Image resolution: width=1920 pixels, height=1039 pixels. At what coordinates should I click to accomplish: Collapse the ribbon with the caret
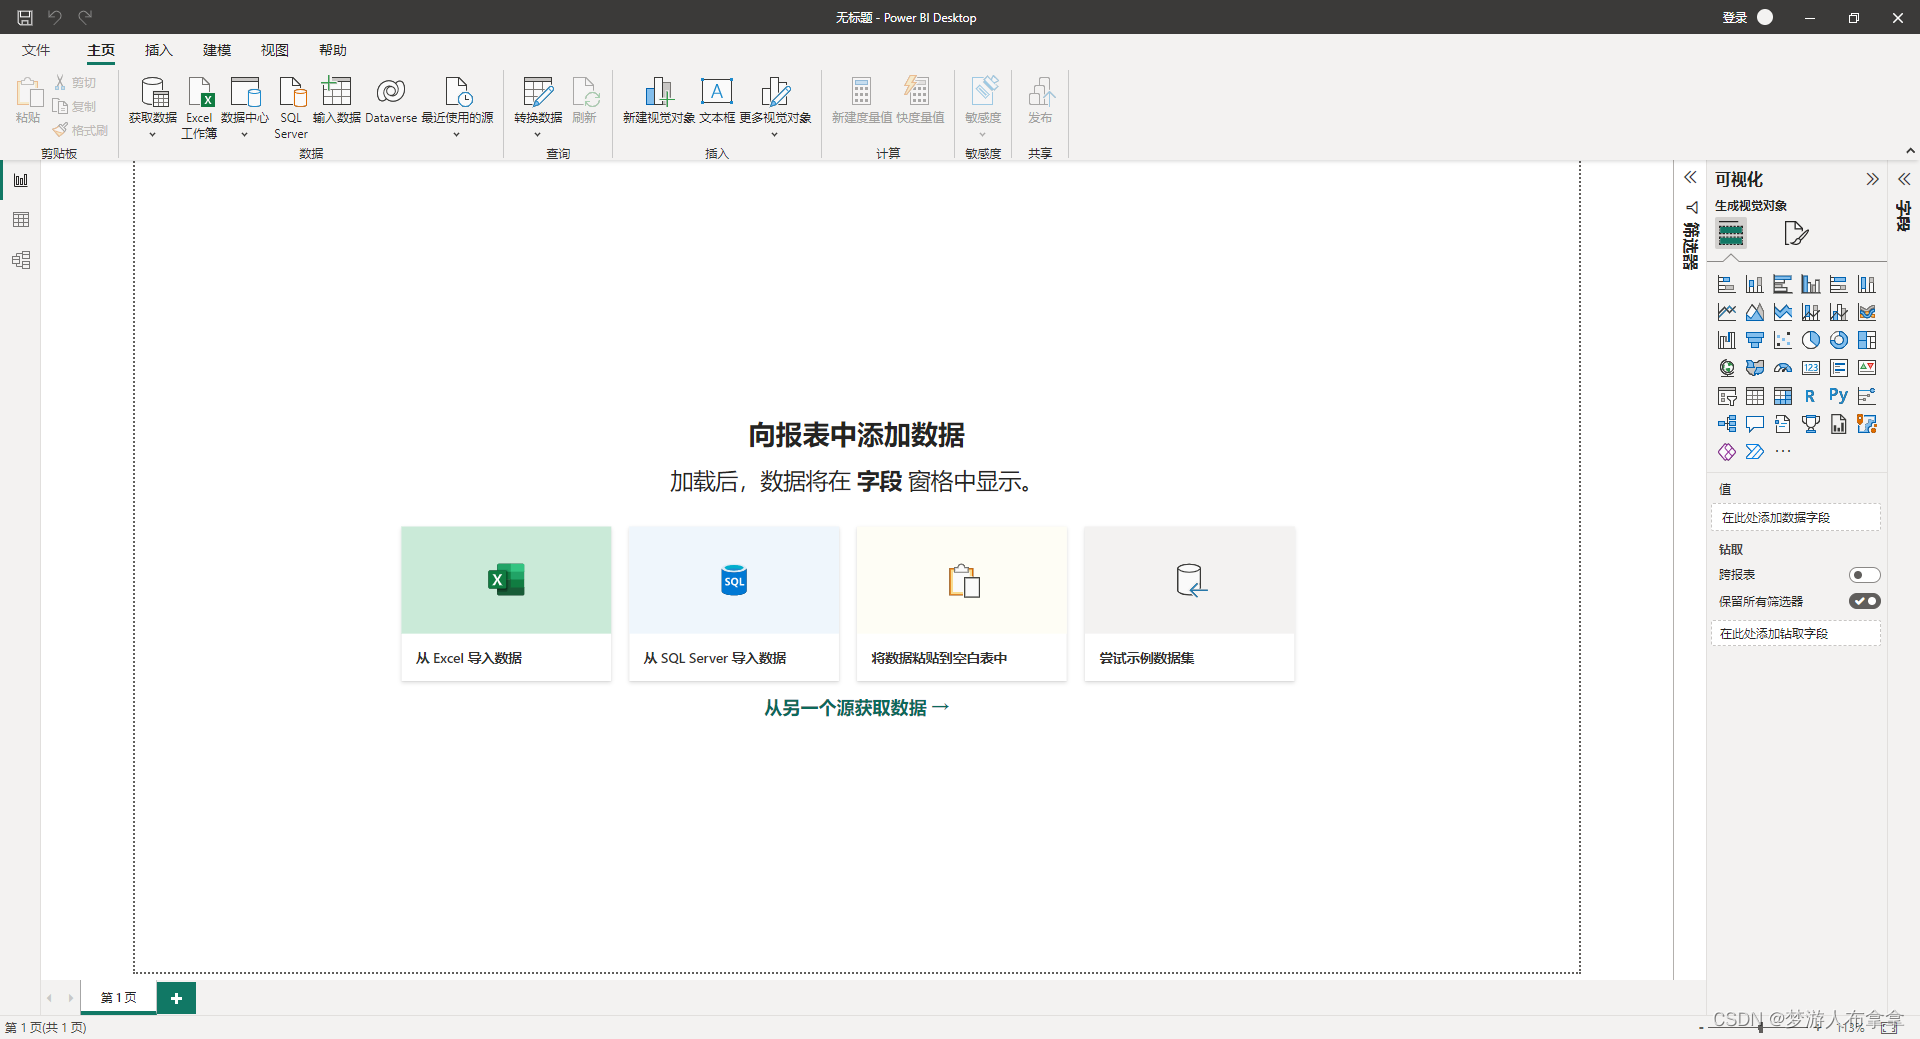[x=1910, y=151]
